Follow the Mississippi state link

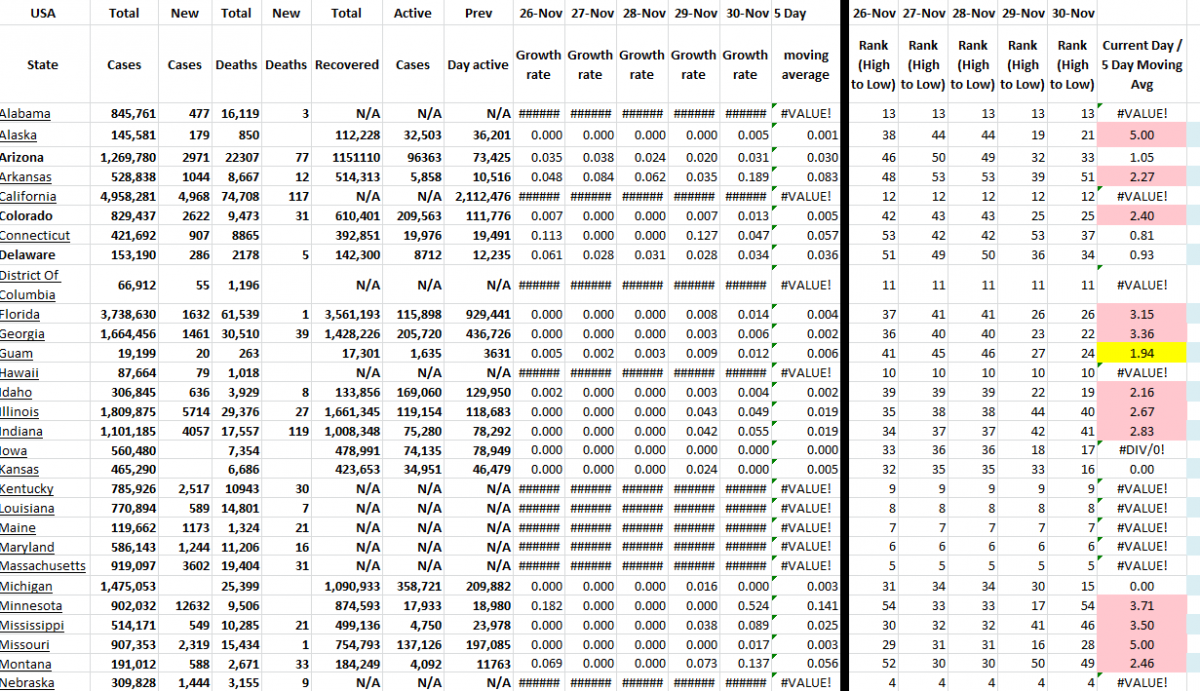(32, 625)
